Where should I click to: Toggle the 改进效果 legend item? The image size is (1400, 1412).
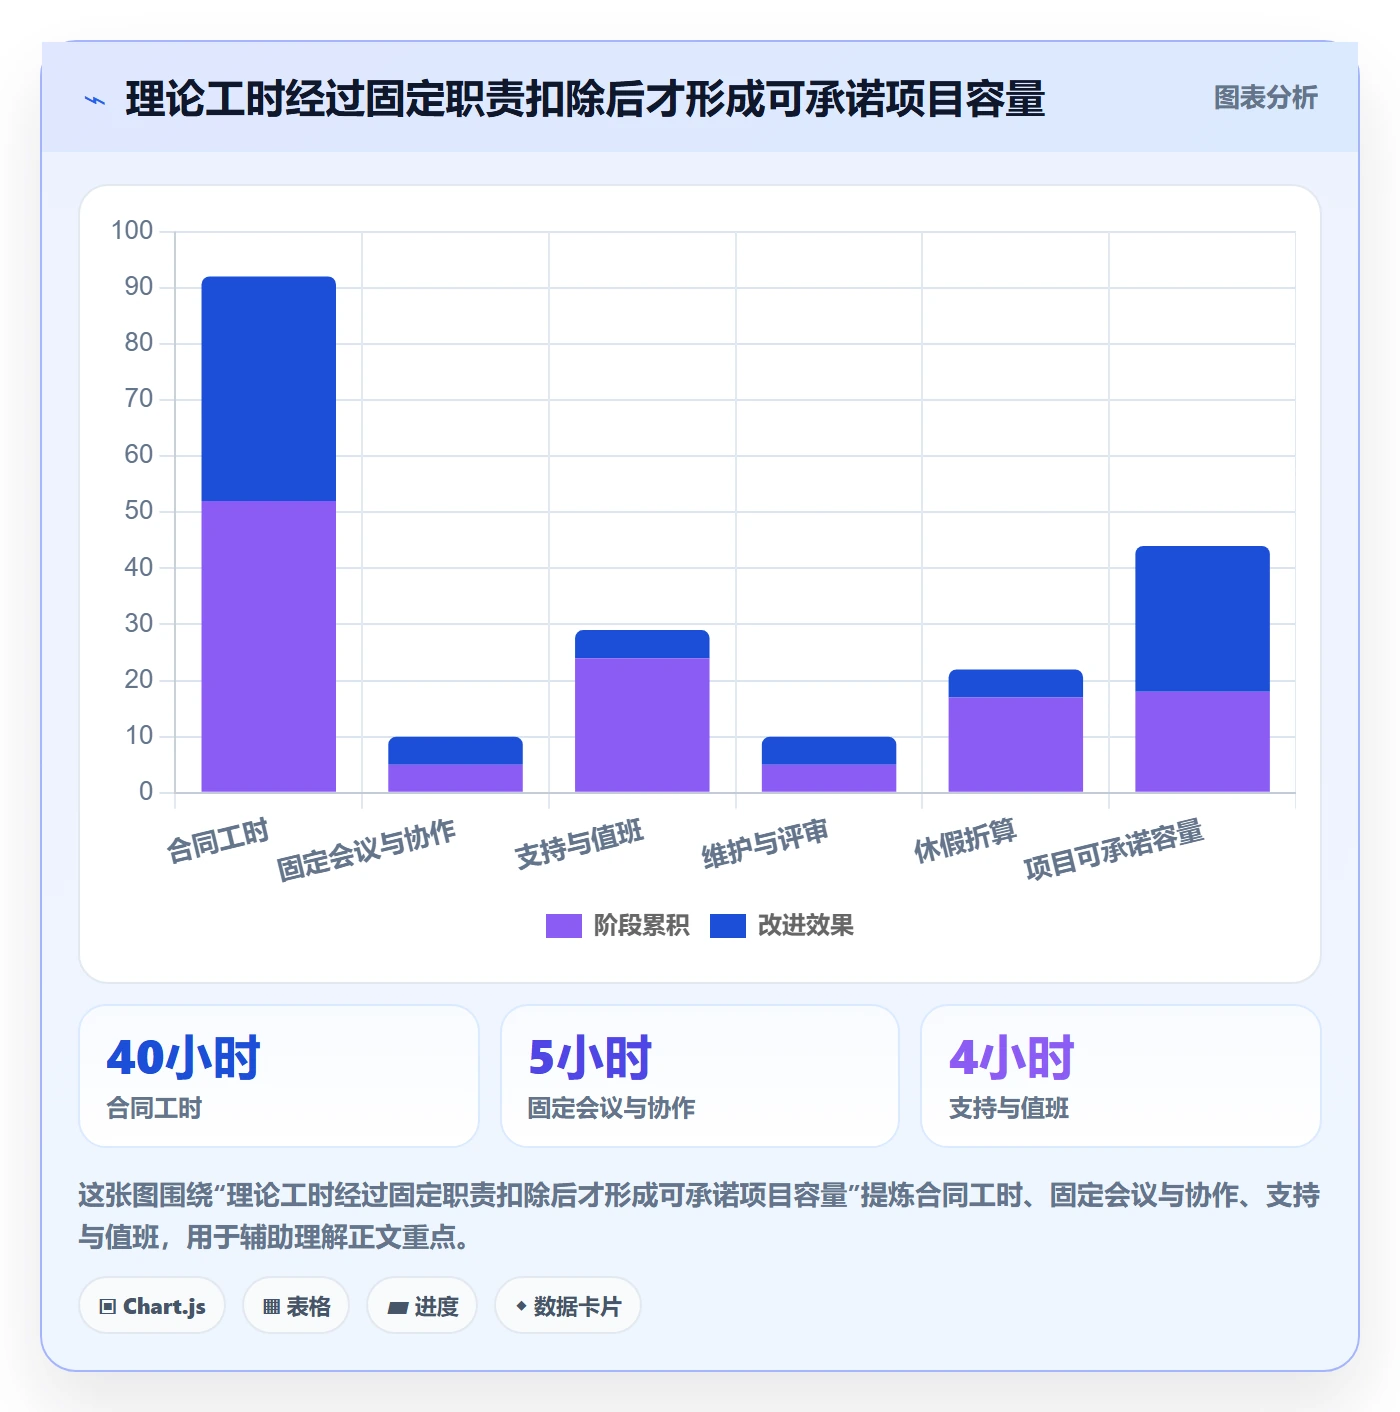click(x=782, y=925)
